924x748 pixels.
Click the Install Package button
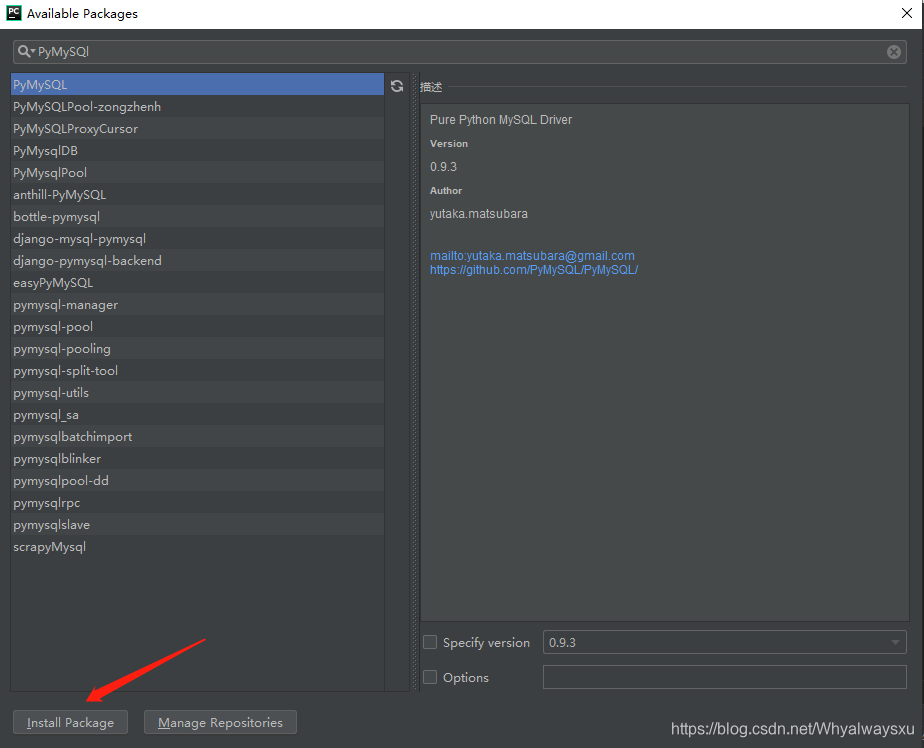[71, 722]
